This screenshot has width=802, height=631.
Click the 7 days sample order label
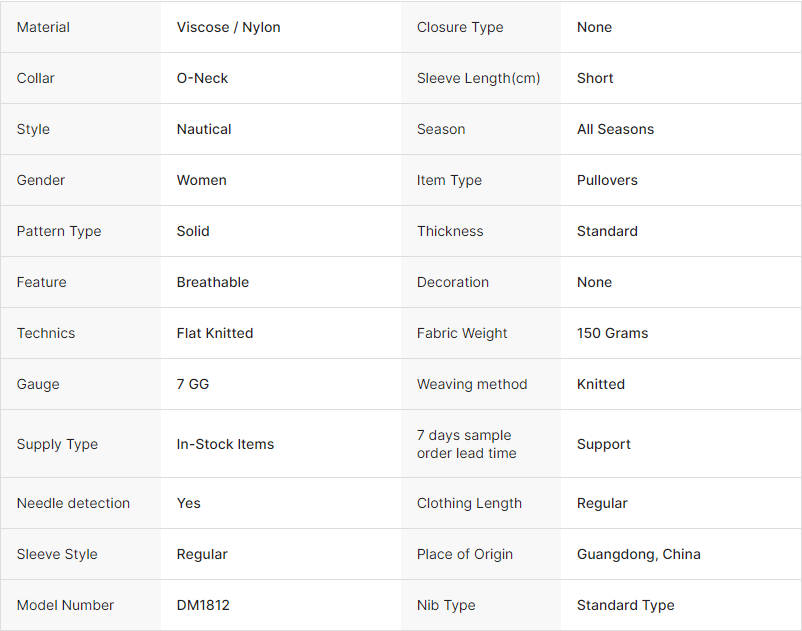[x=466, y=444]
